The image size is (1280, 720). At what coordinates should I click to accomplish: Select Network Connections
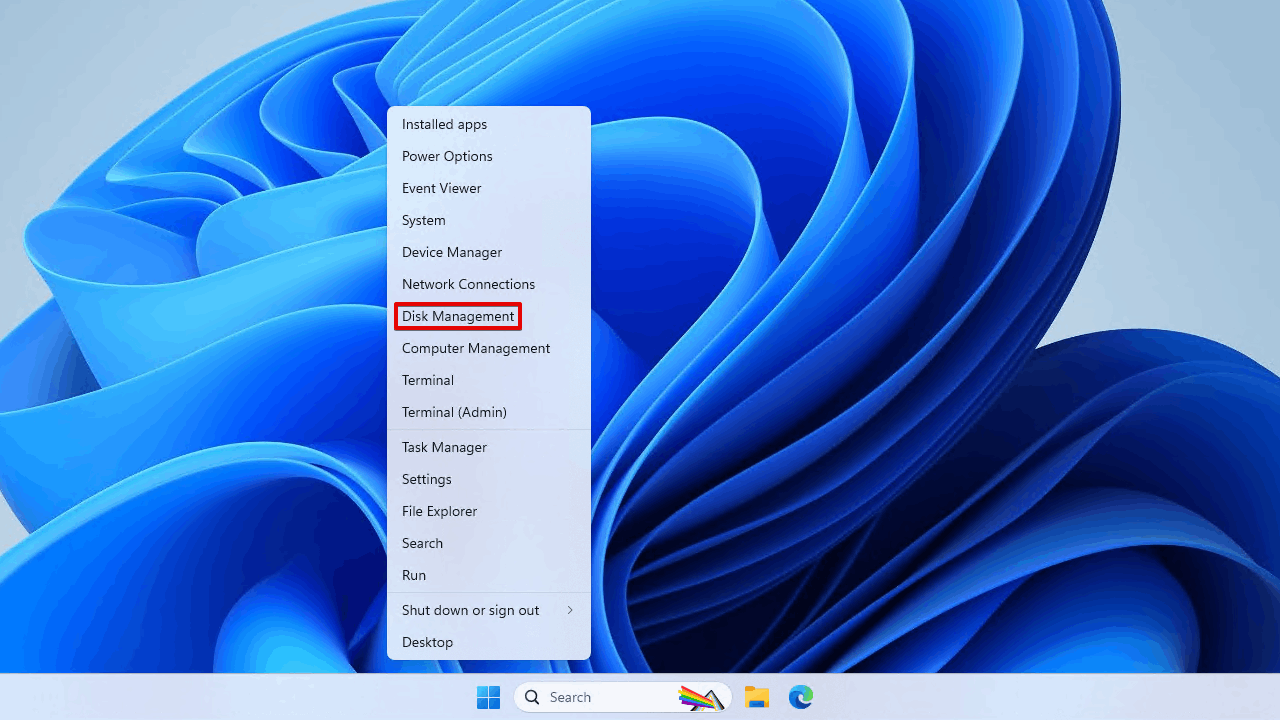[468, 284]
